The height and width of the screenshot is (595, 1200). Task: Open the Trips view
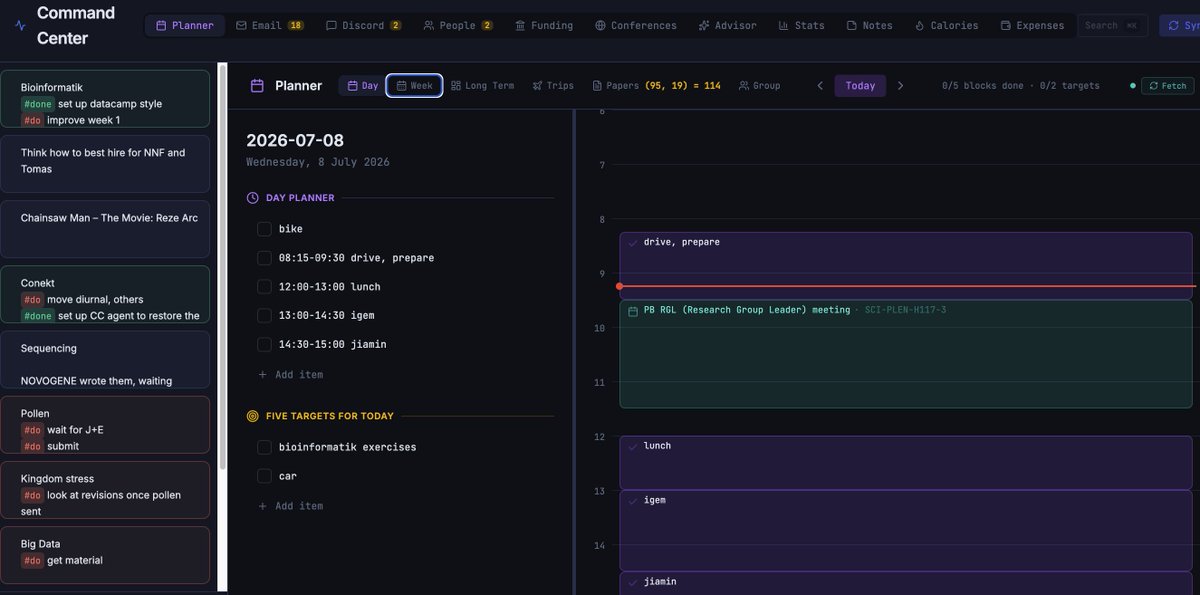coord(553,85)
